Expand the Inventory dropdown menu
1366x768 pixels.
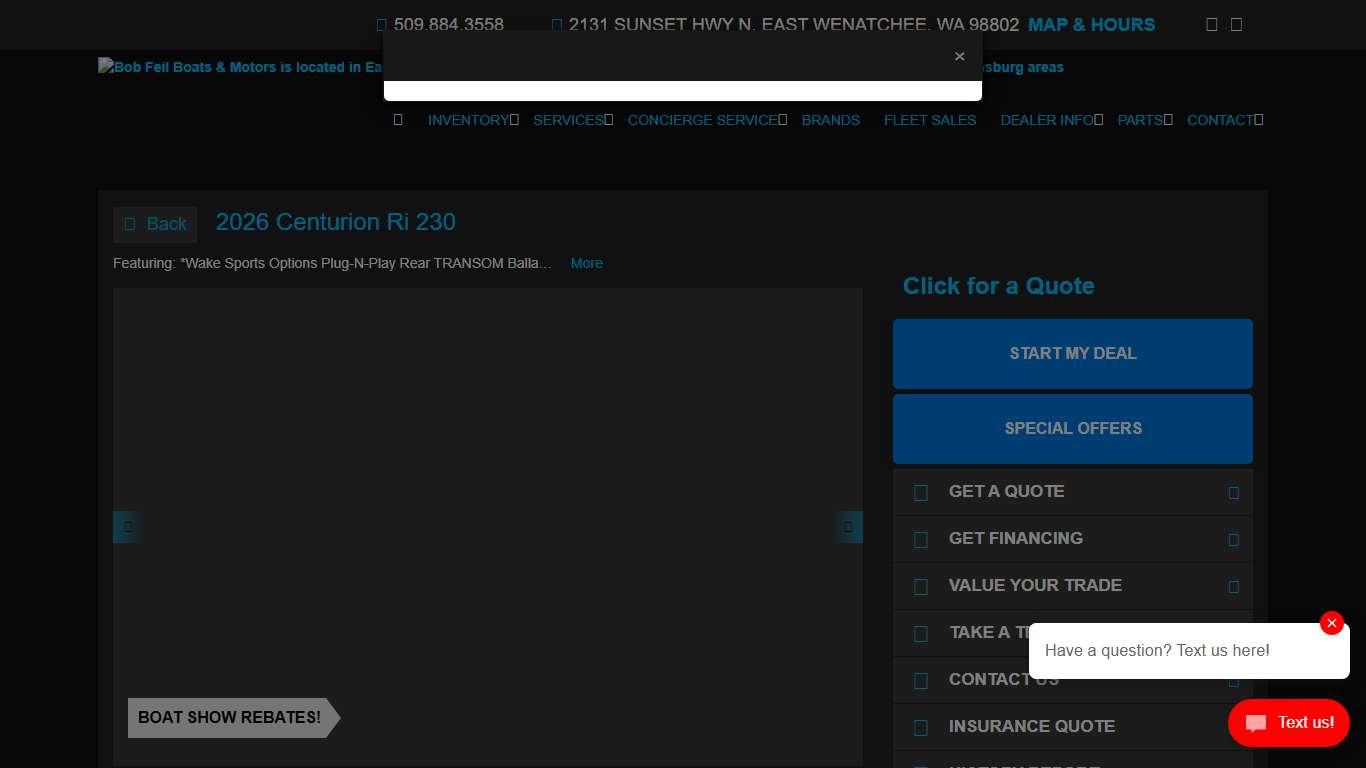472,120
